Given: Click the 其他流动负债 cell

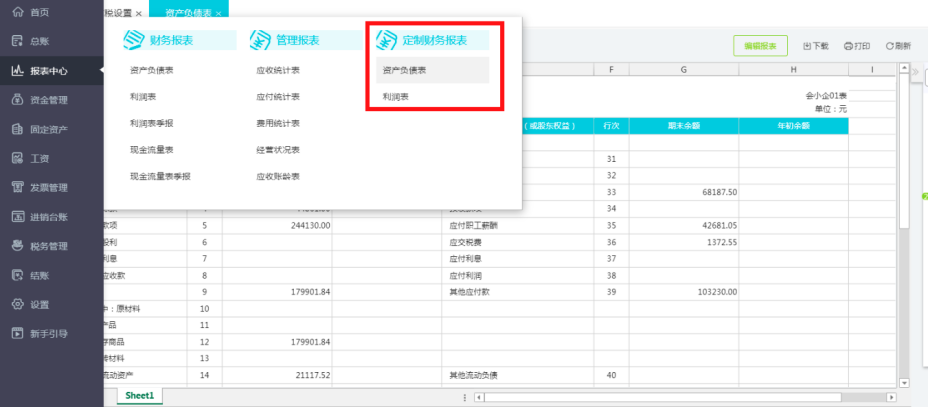Looking at the screenshot, I should 518,375.
